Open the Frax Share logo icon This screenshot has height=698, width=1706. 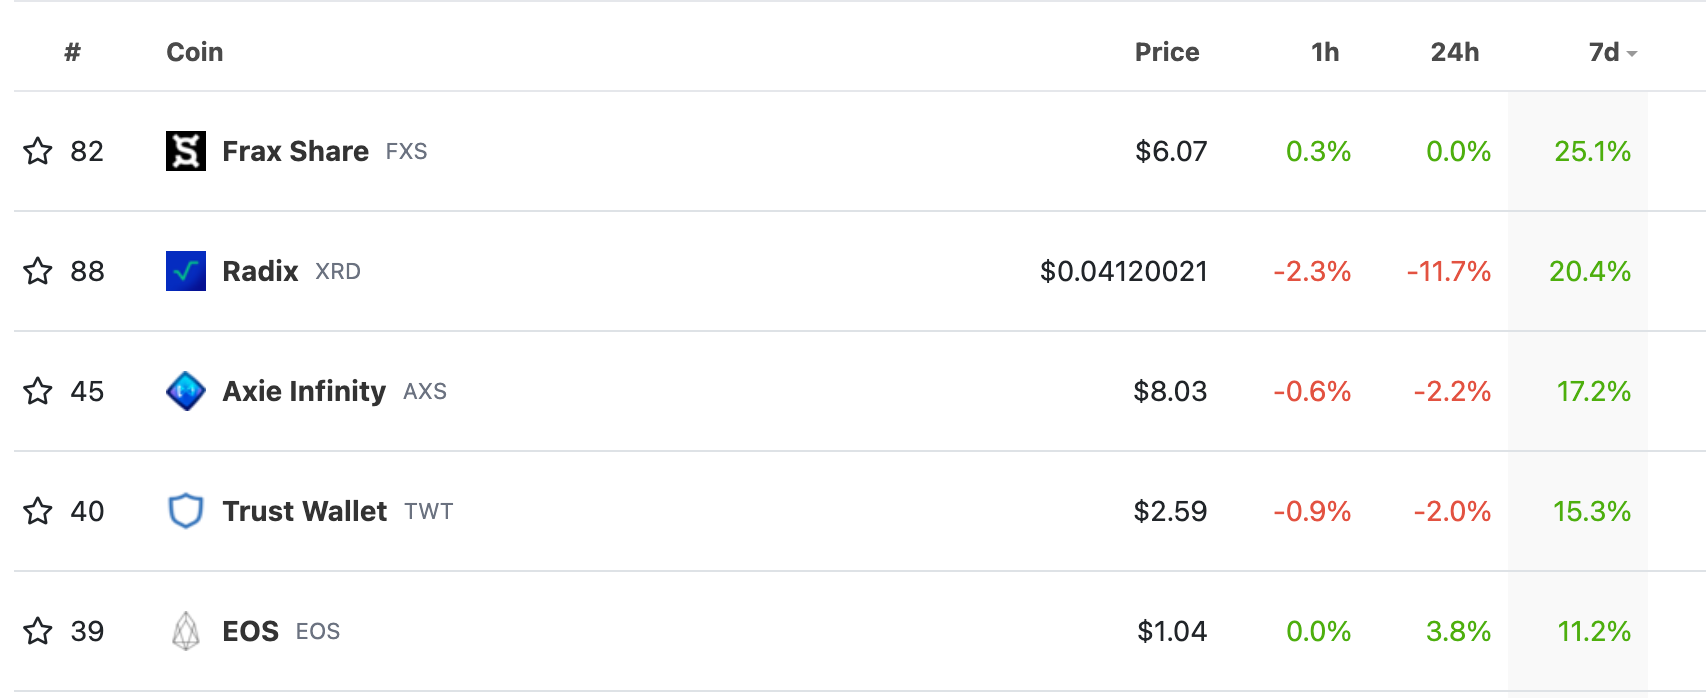click(186, 151)
